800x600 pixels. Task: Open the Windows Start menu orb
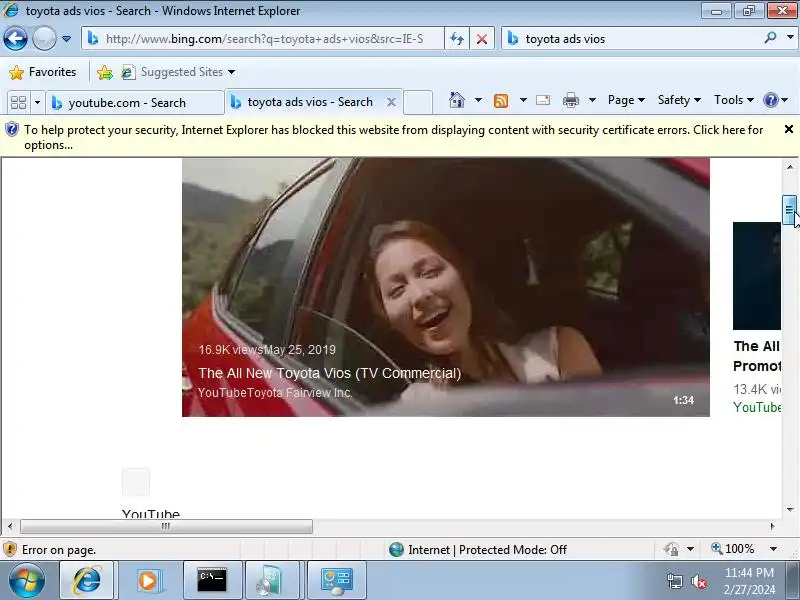pyautogui.click(x=26, y=581)
